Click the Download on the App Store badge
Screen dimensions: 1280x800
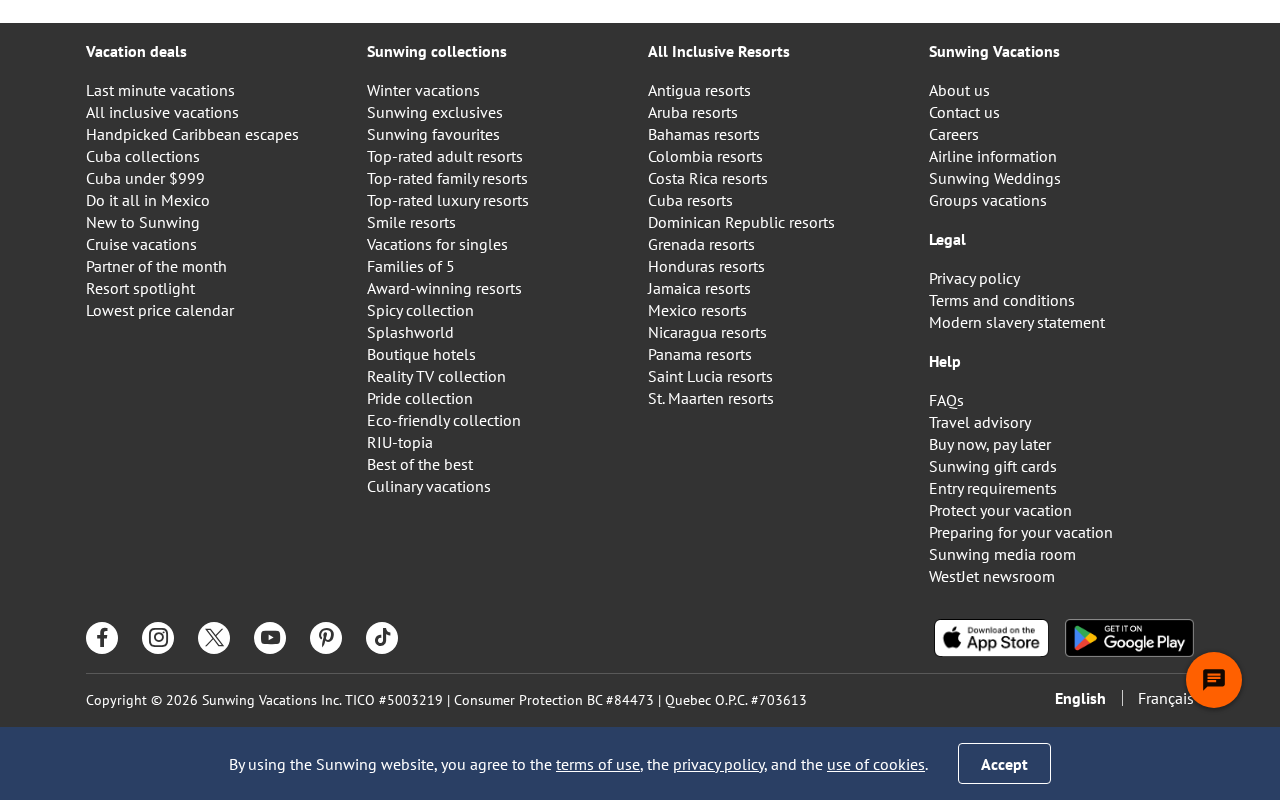click(991, 638)
